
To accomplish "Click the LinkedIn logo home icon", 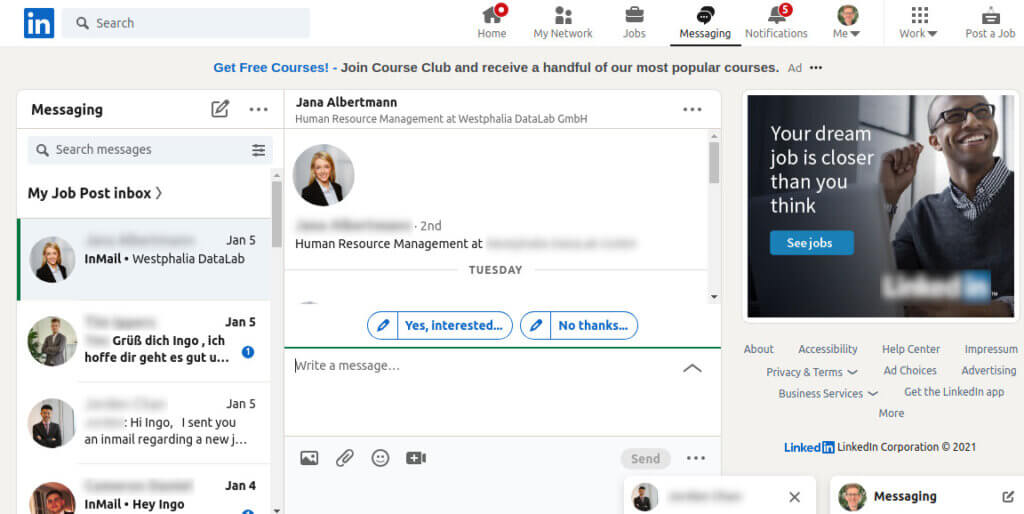I will (x=39, y=23).
